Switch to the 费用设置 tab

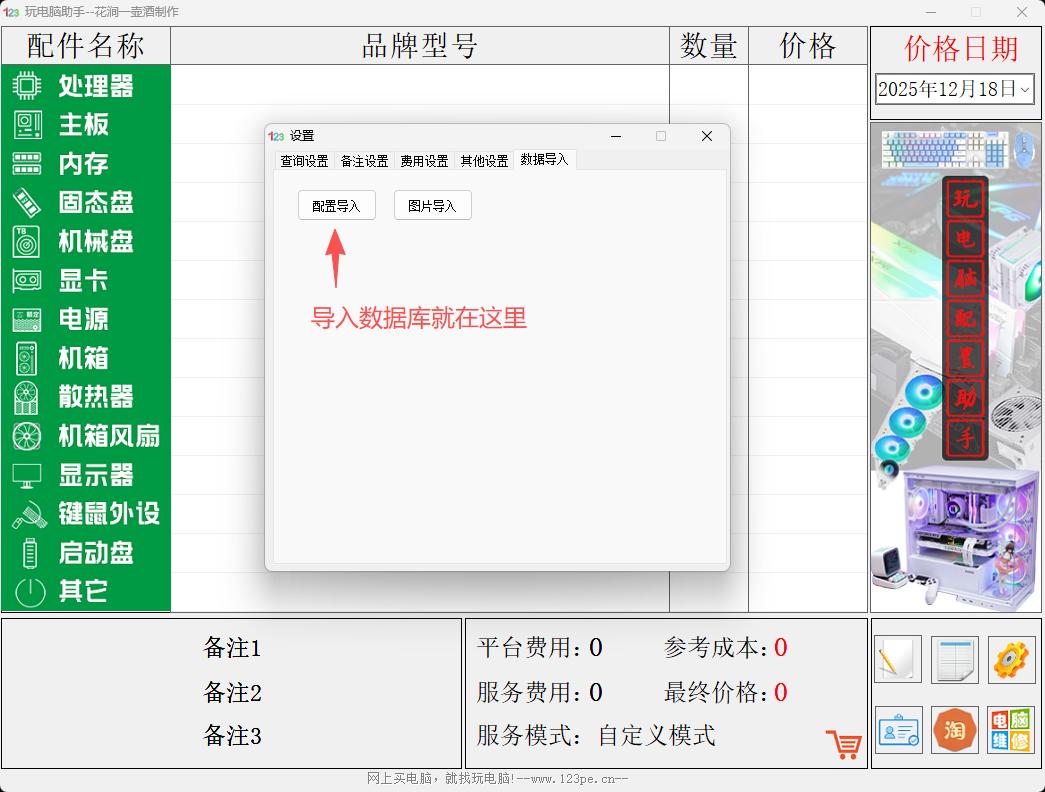[x=423, y=160]
